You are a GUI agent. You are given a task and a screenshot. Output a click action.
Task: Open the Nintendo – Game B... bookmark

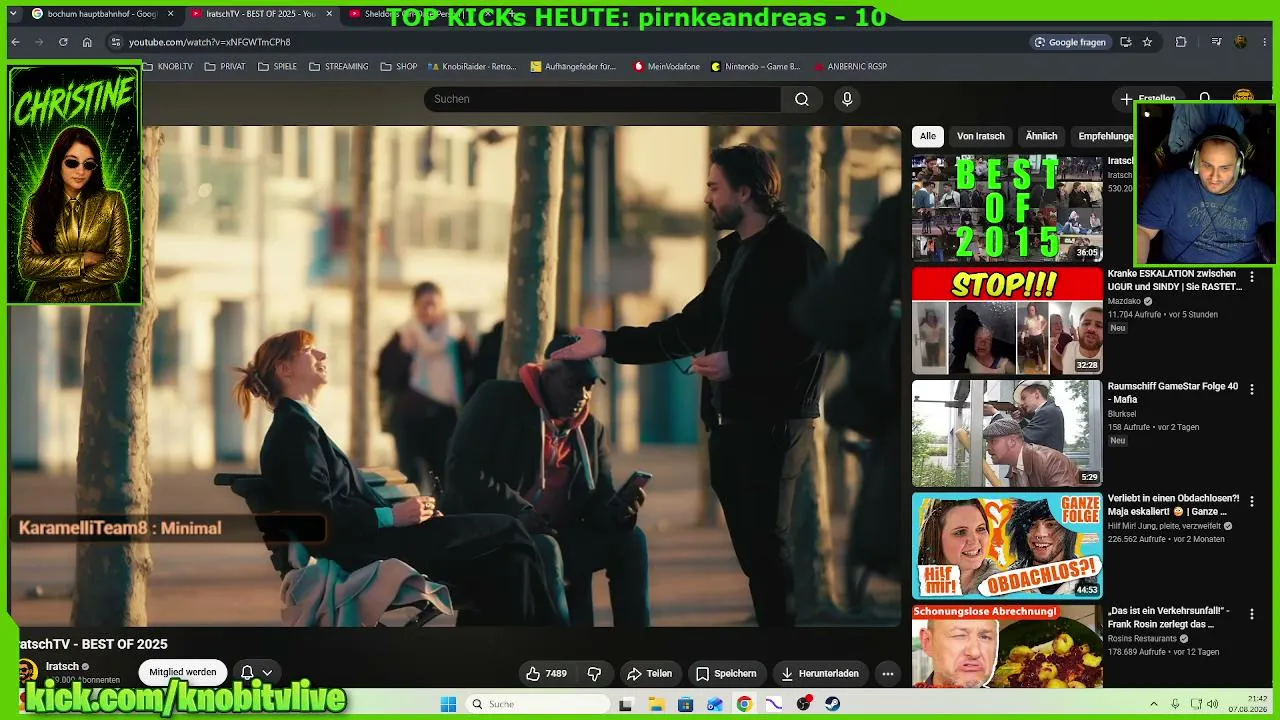click(756, 67)
